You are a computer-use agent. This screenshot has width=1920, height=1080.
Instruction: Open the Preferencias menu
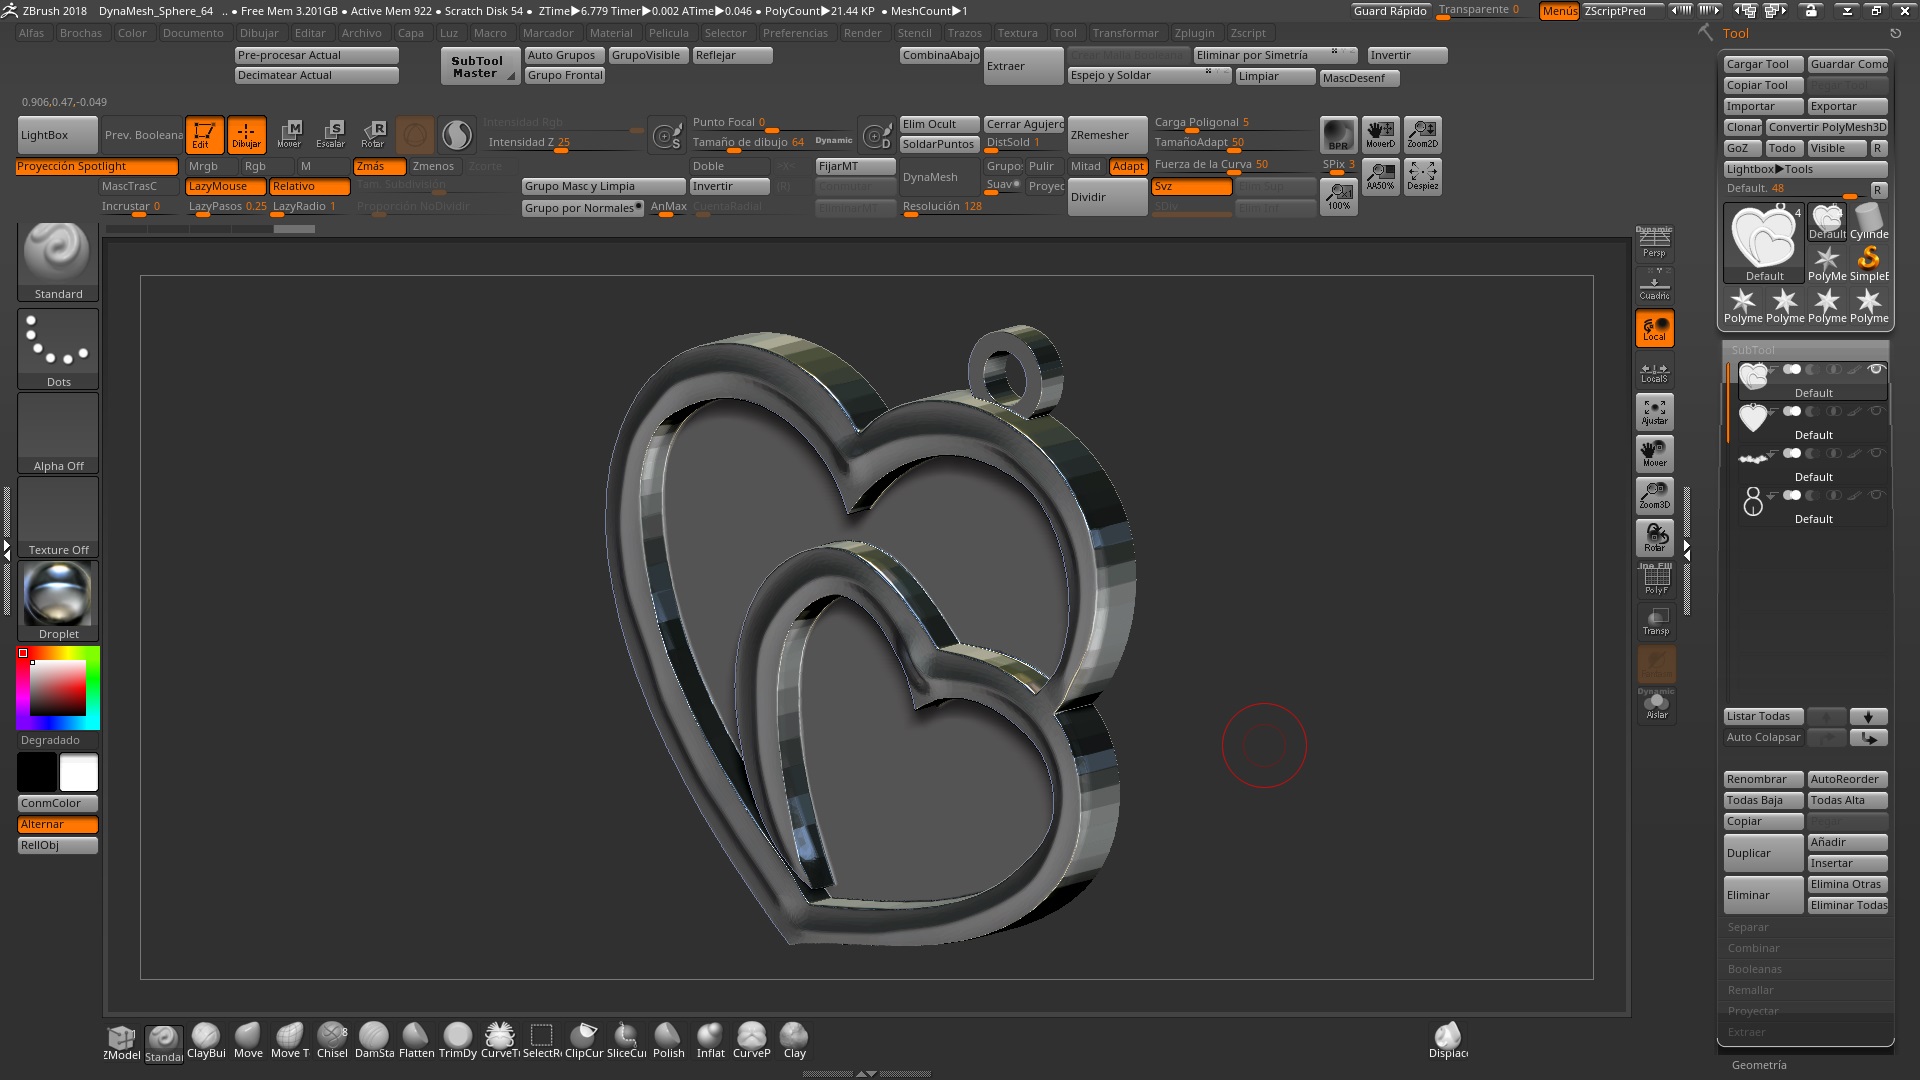(x=794, y=33)
